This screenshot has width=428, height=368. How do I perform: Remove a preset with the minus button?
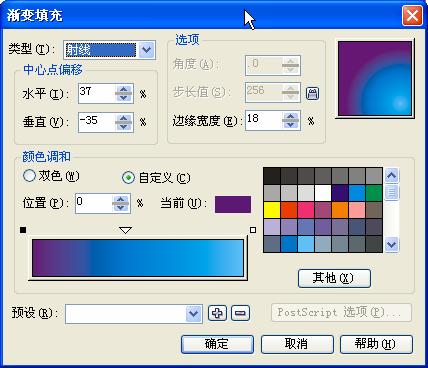pyautogui.click(x=240, y=313)
